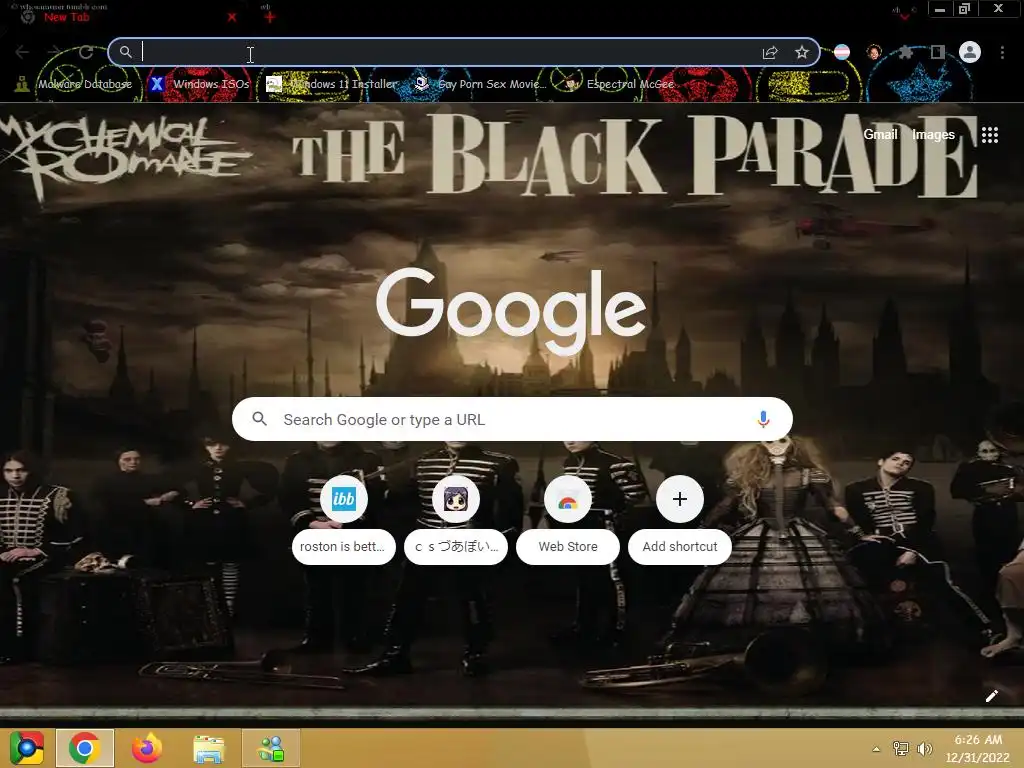This screenshot has height=768, width=1024.
Task: Share this page using the share icon
Action: (770, 52)
